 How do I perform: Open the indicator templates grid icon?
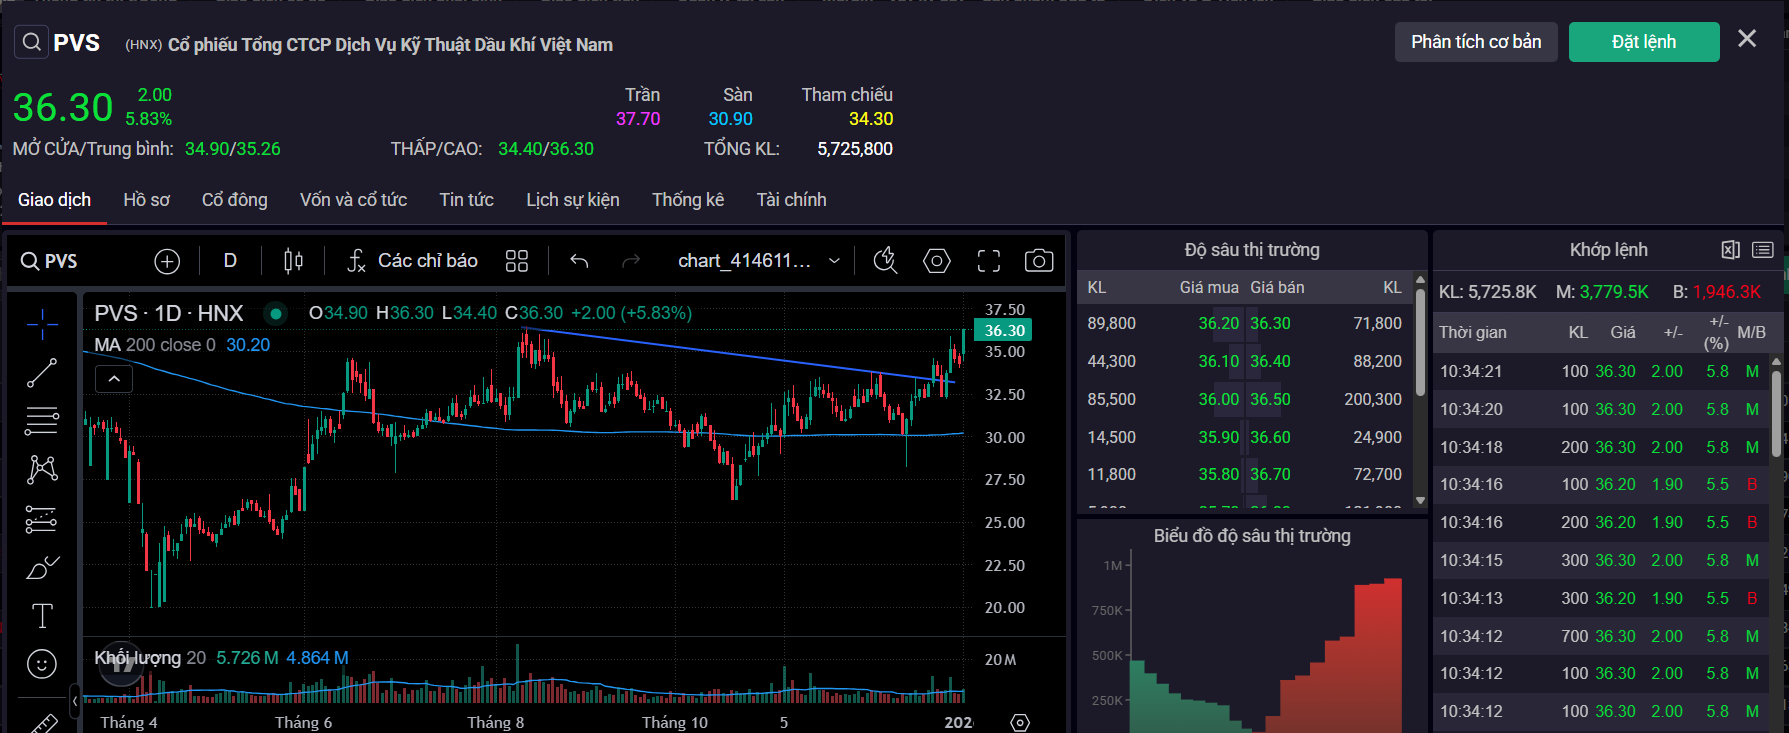tap(517, 261)
